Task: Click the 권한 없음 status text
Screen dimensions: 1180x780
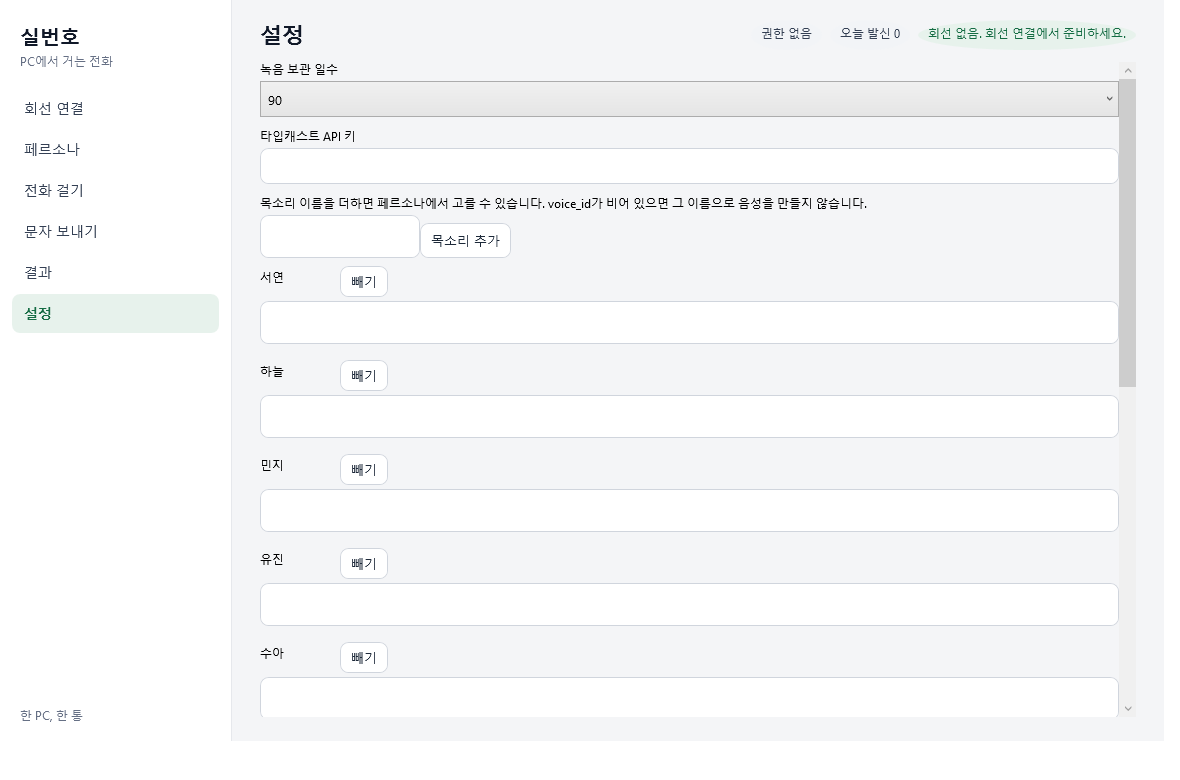Action: click(x=786, y=33)
